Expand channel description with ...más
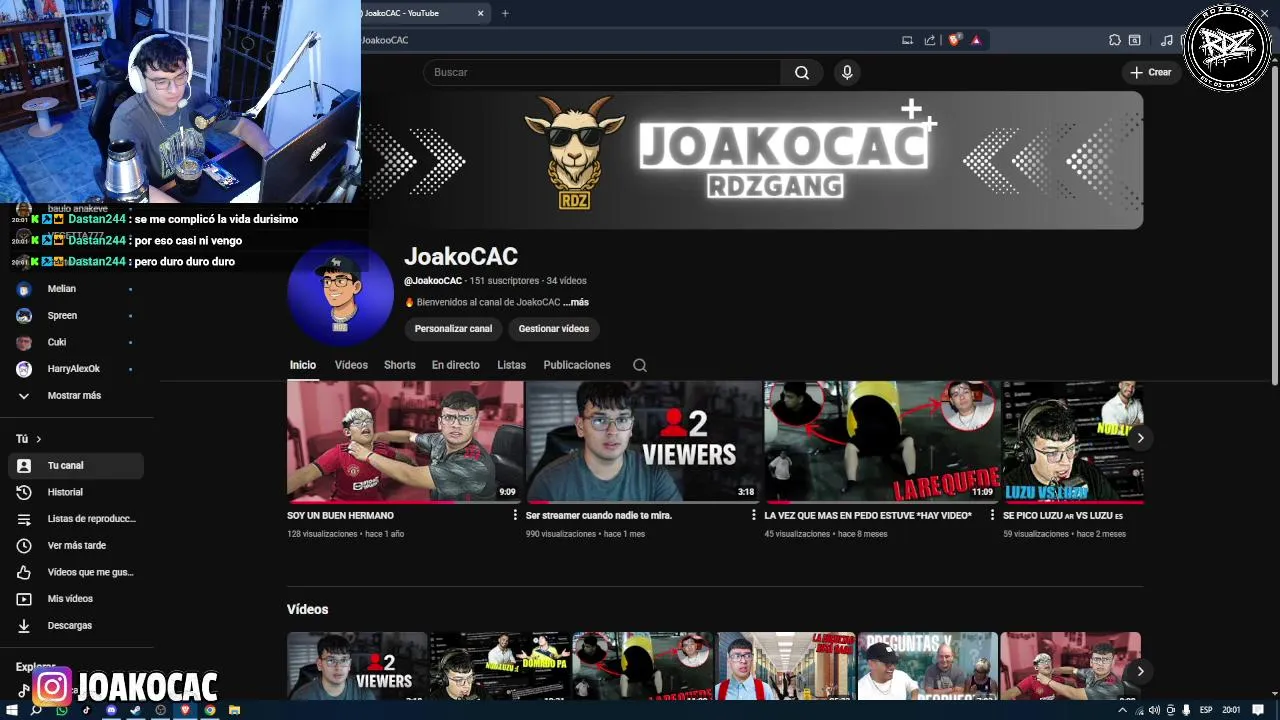The width and height of the screenshot is (1280, 720). point(576,302)
